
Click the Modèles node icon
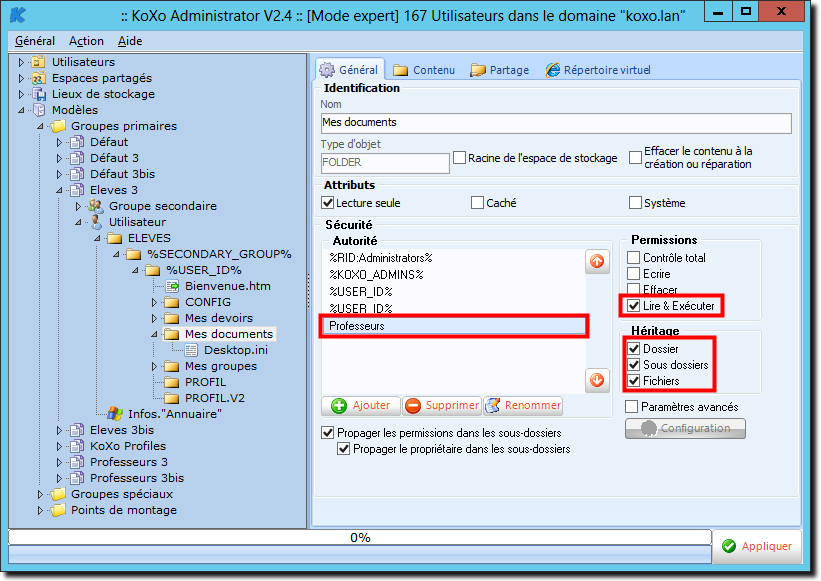39,110
